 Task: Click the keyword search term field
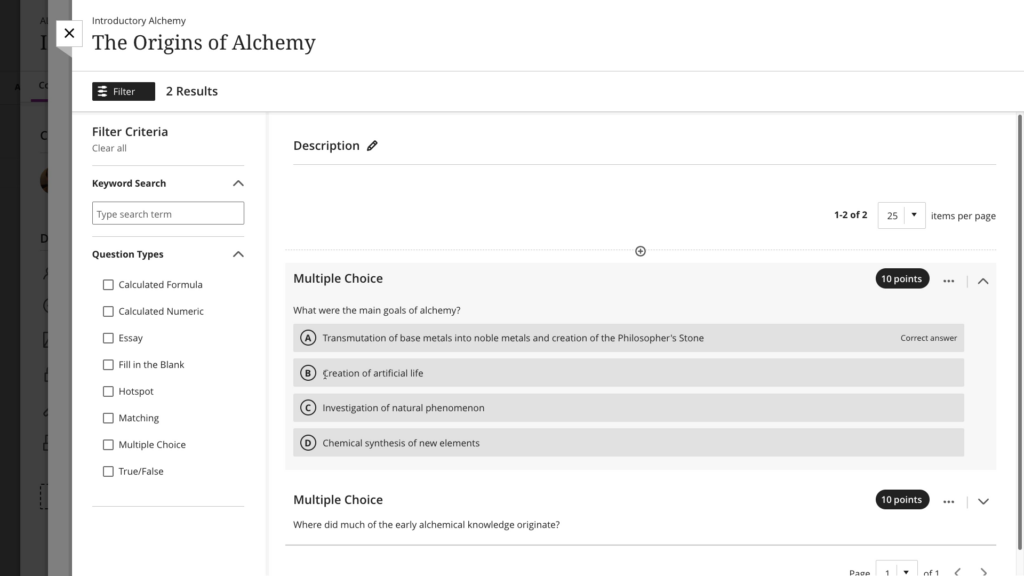[x=168, y=214]
